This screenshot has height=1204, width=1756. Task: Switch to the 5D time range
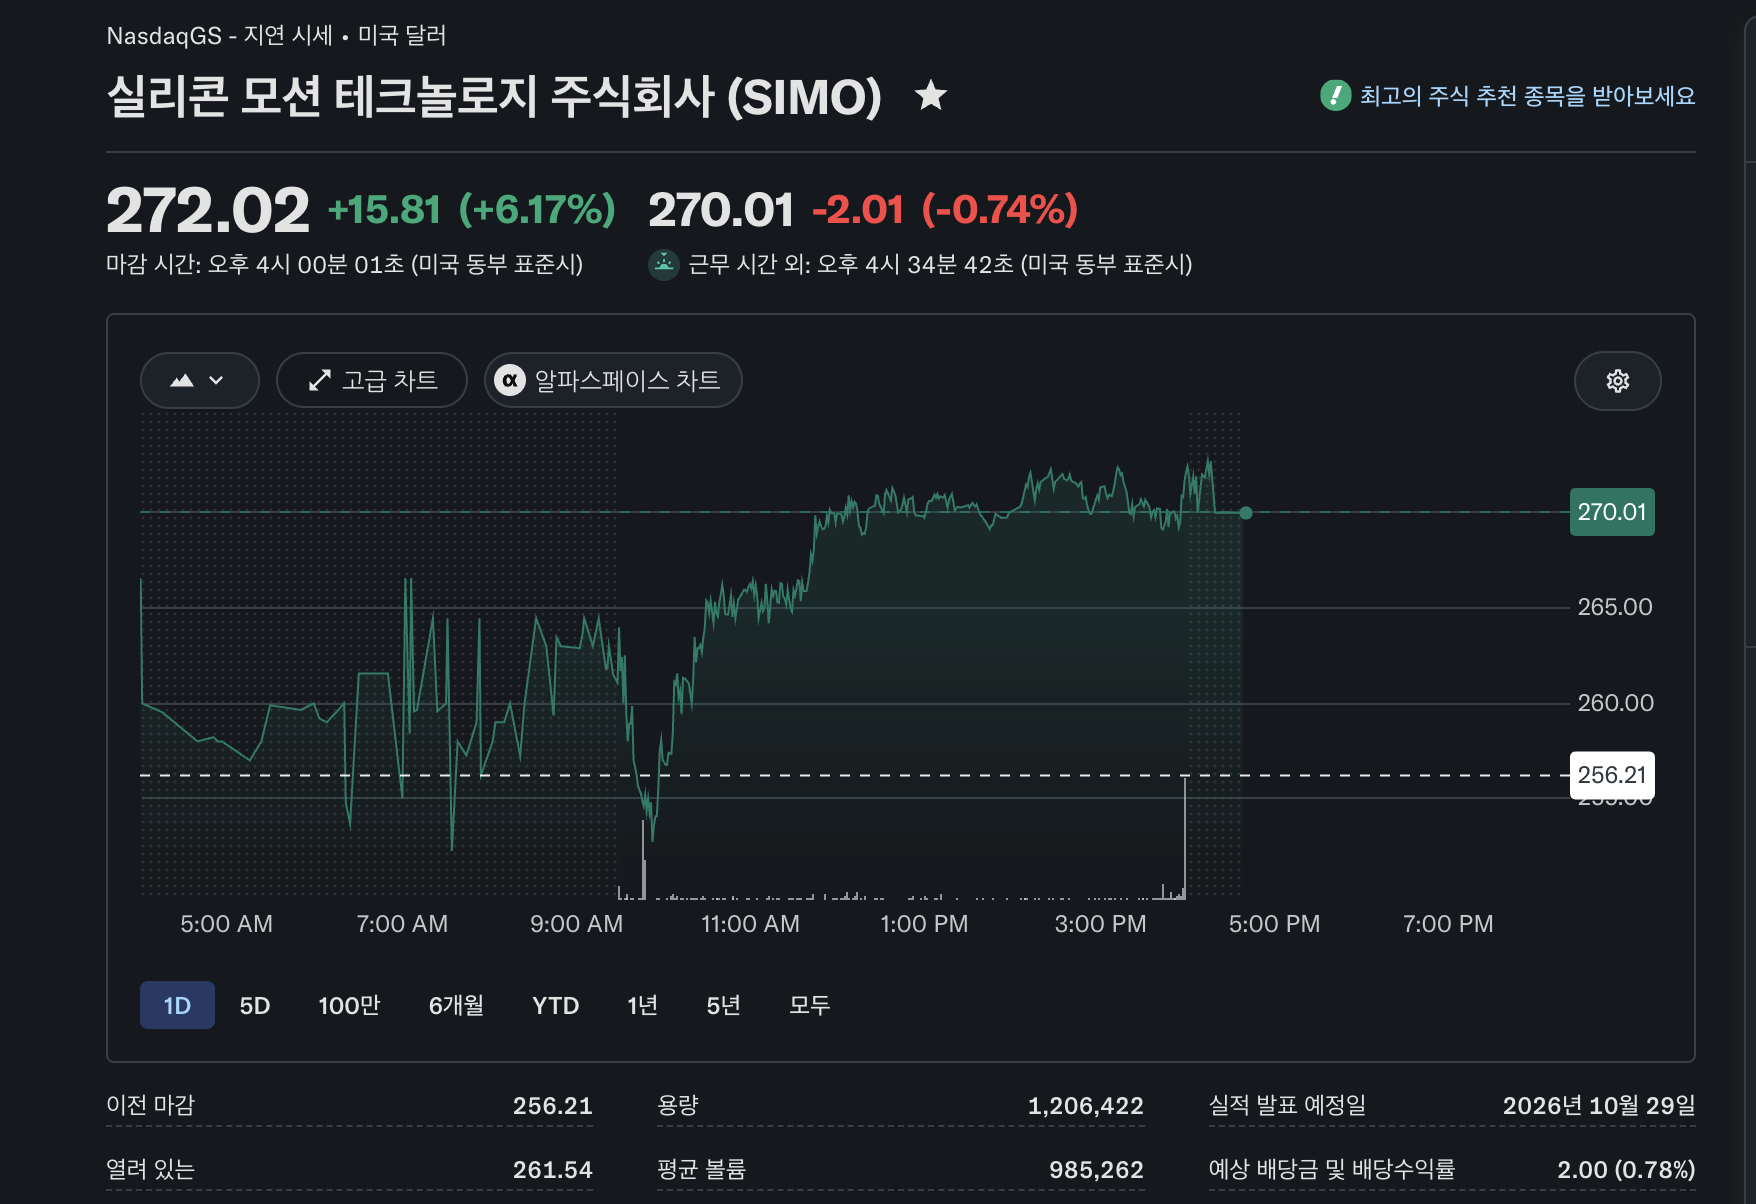click(255, 1005)
